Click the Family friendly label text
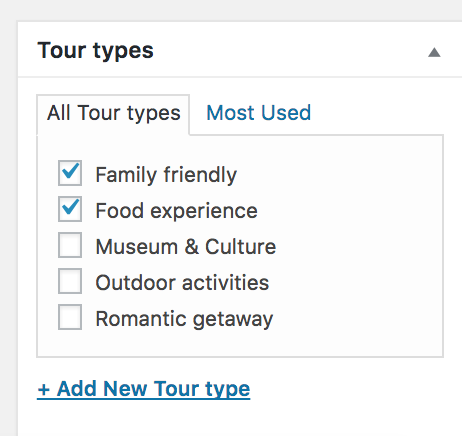 click(166, 175)
